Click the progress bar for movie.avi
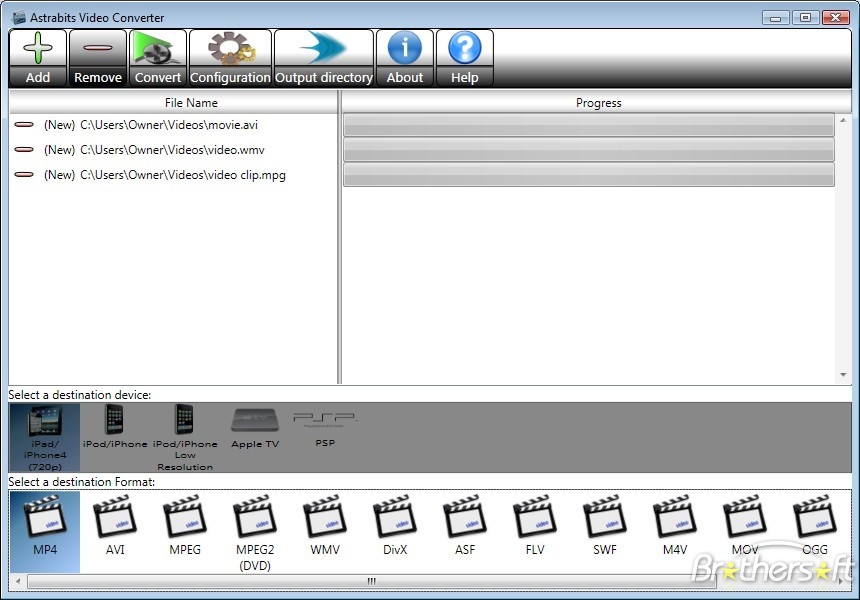860x600 pixels. coord(589,125)
